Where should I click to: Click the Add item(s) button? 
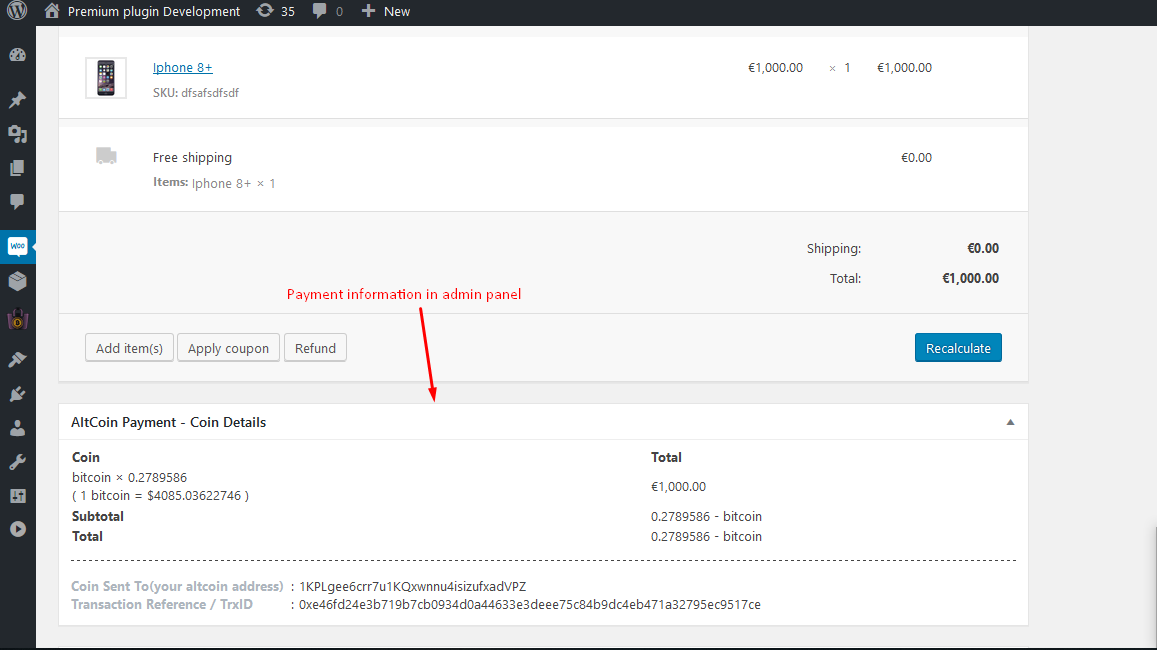click(129, 348)
